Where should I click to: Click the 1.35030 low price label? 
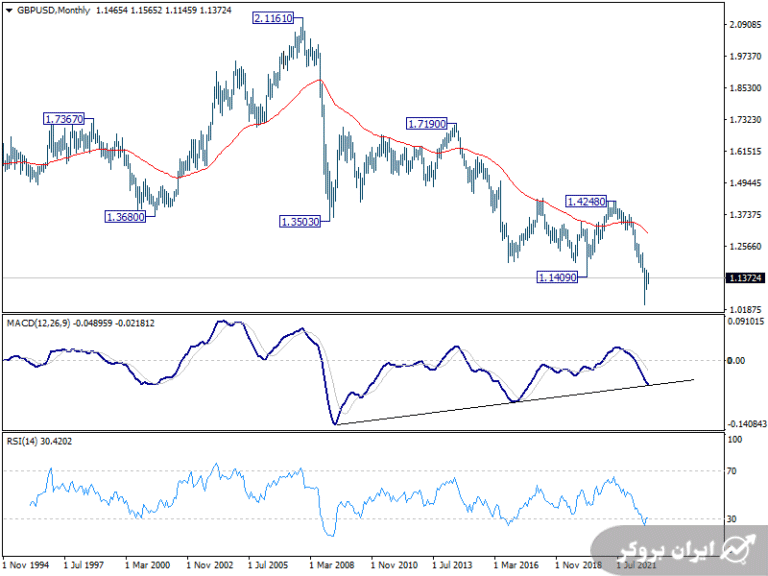click(x=300, y=222)
